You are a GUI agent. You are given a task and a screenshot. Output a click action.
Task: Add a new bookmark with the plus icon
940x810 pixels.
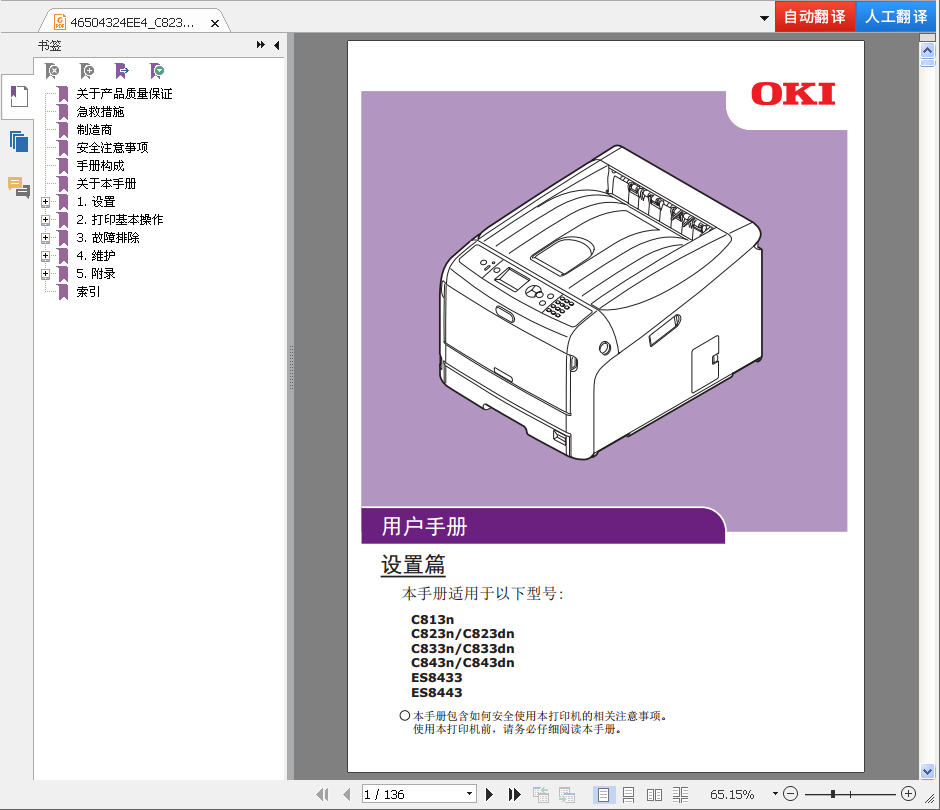coord(87,71)
